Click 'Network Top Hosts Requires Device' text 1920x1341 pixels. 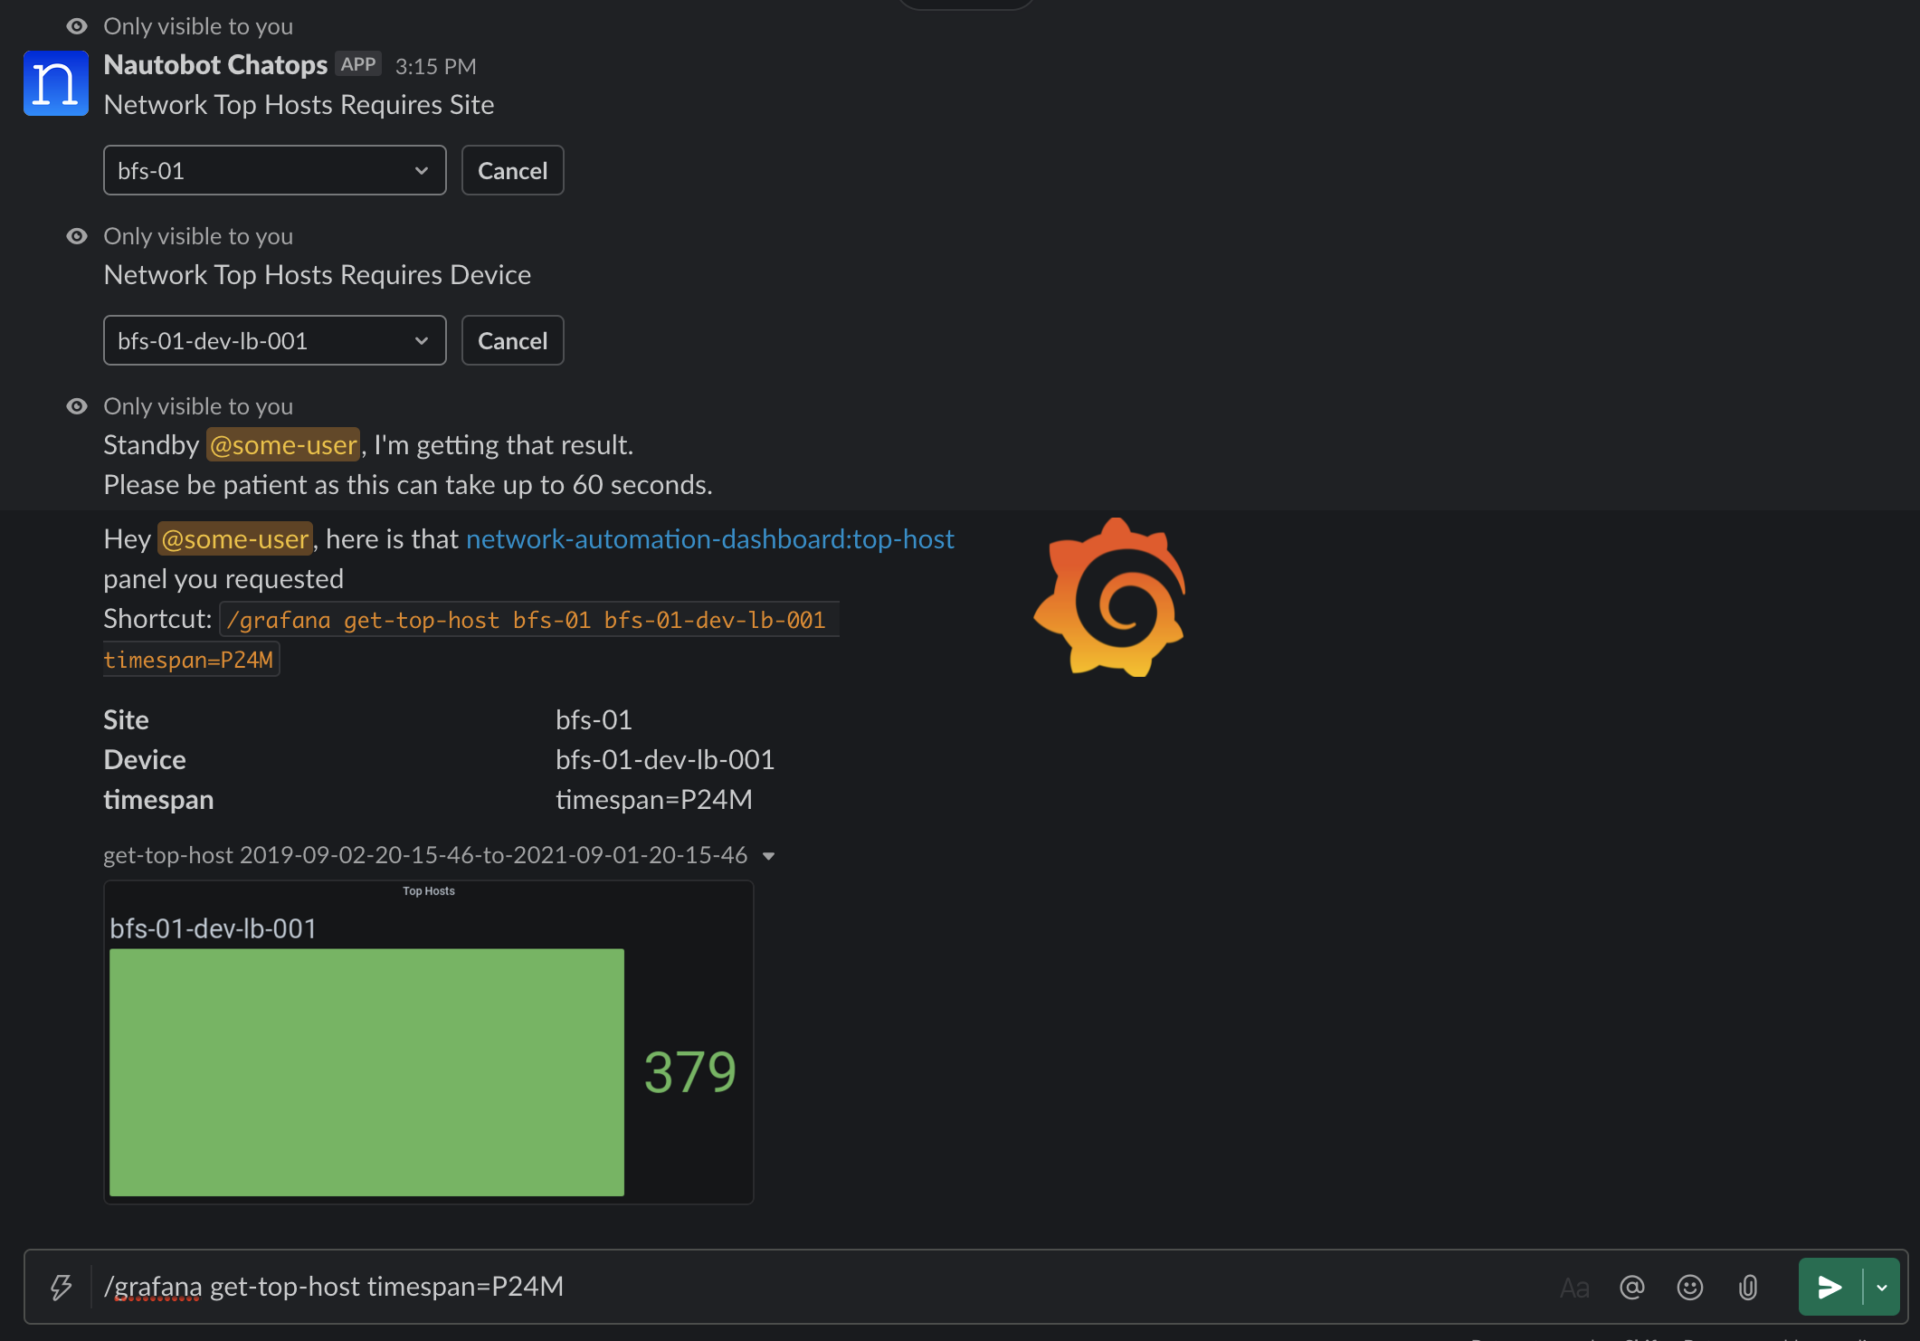click(x=317, y=275)
